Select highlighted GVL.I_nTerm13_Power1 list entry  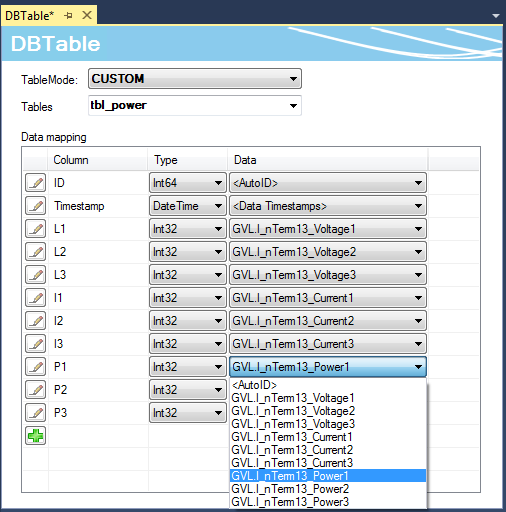[x=328, y=476]
